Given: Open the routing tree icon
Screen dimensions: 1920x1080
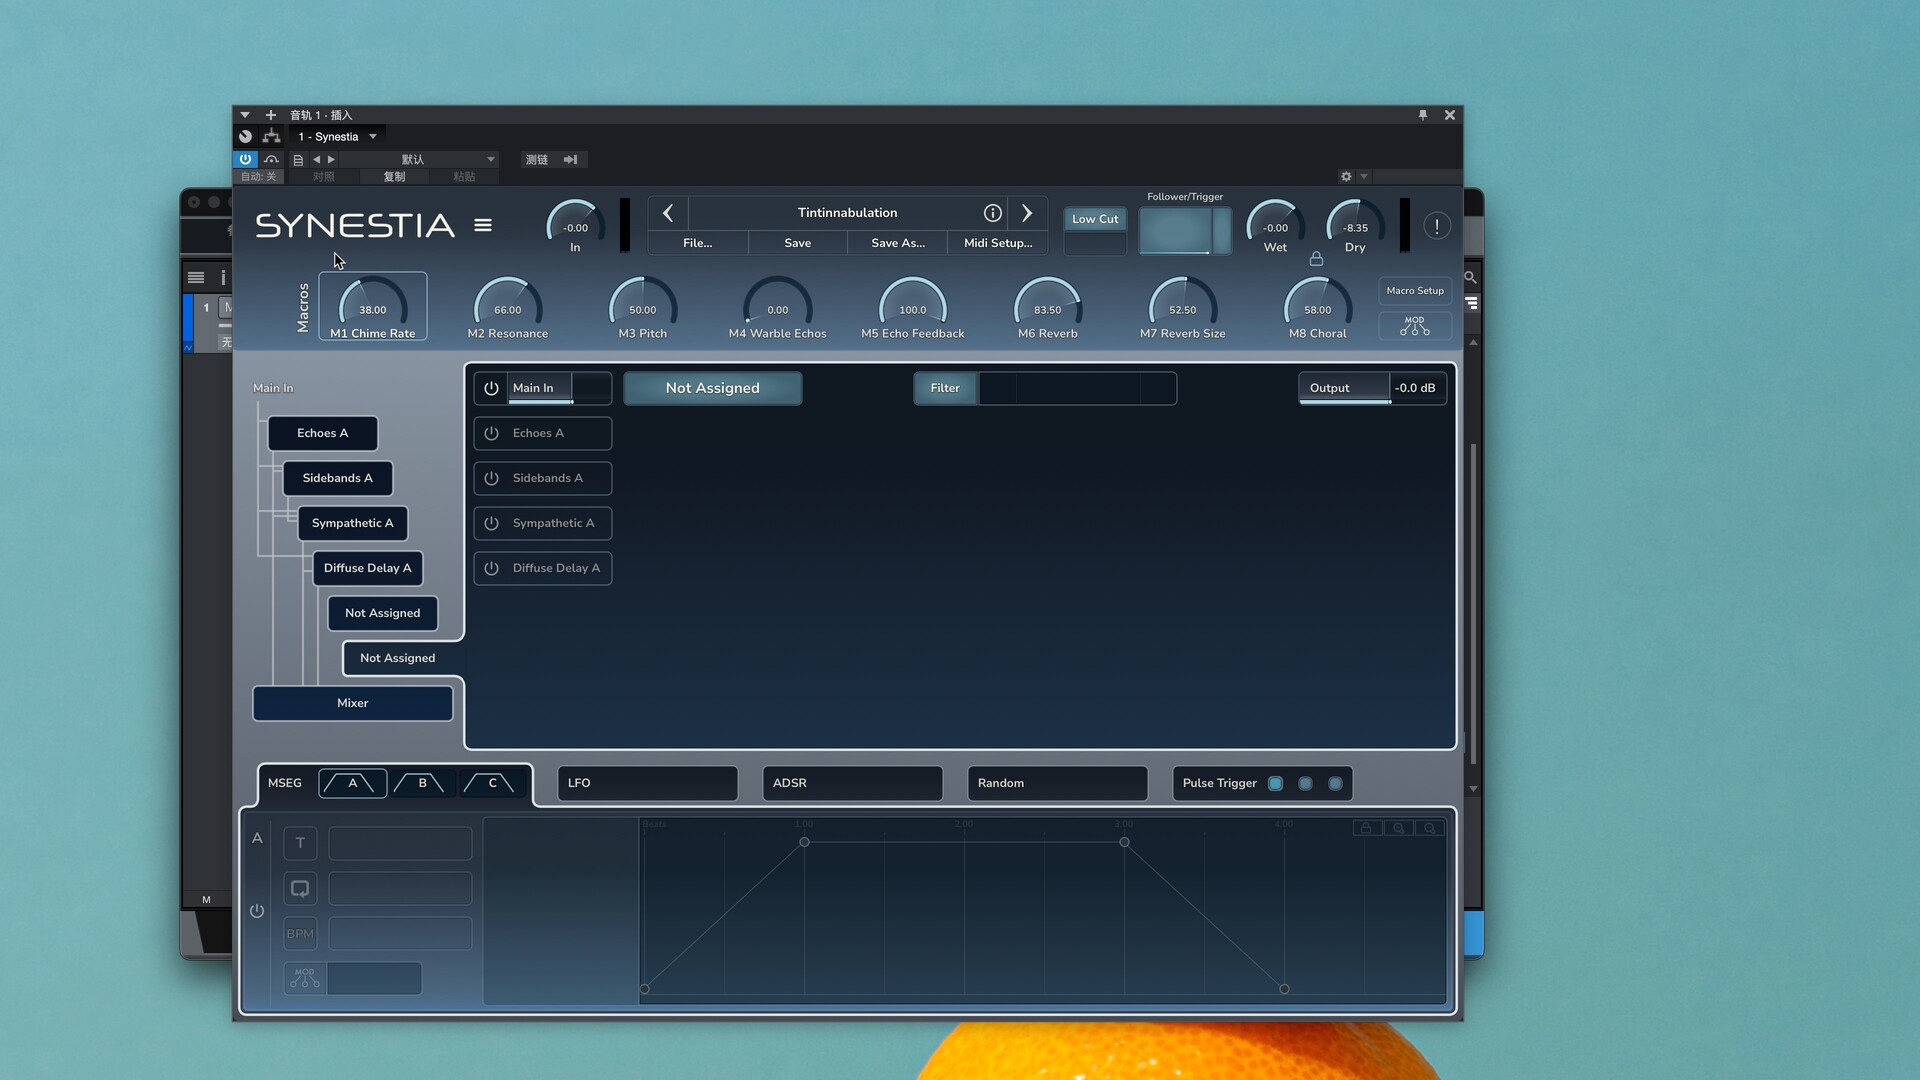Looking at the screenshot, I should click(x=271, y=136).
